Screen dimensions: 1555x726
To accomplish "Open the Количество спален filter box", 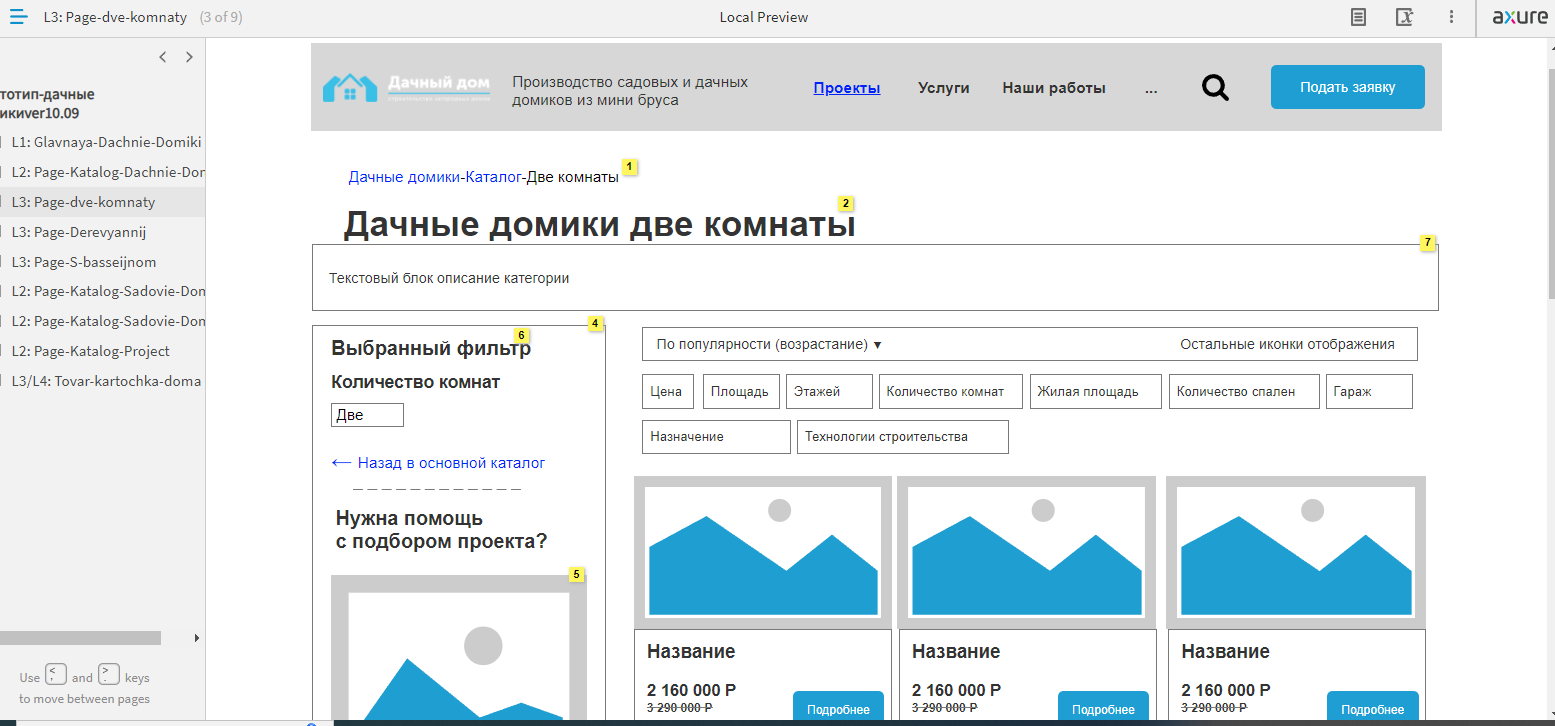I will pos(1244,392).
